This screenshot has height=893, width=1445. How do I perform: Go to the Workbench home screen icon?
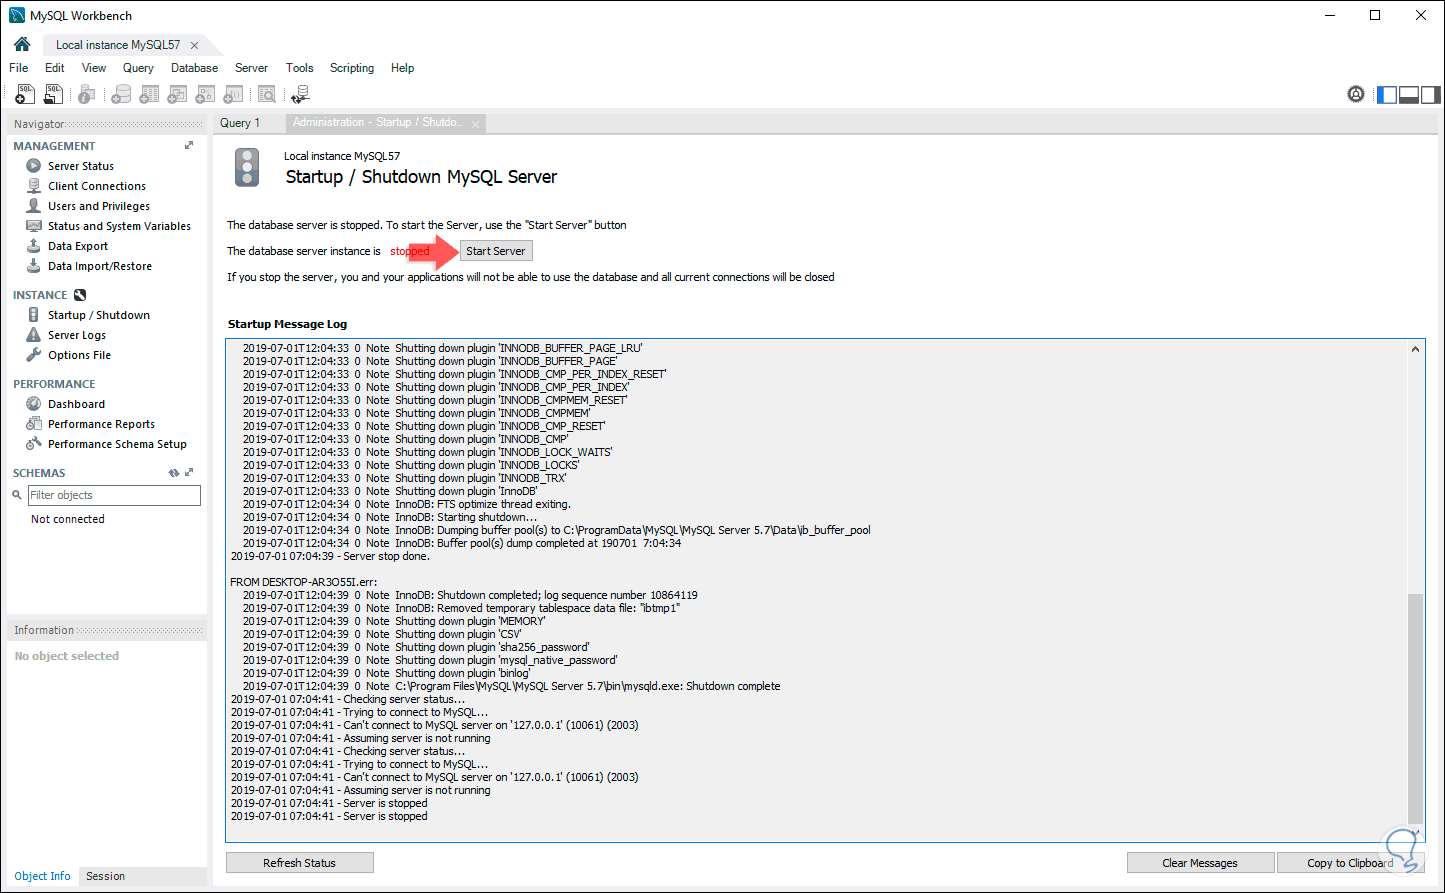[22, 44]
